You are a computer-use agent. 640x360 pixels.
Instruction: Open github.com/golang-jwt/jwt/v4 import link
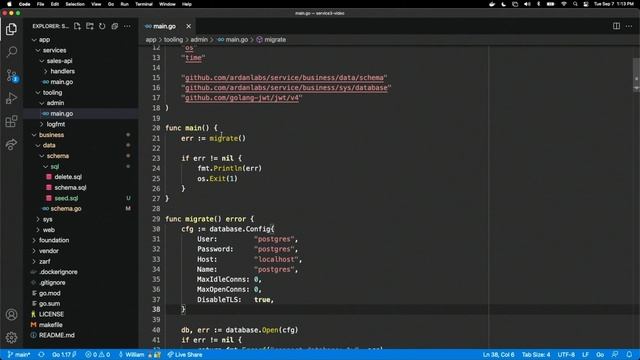click(242, 98)
